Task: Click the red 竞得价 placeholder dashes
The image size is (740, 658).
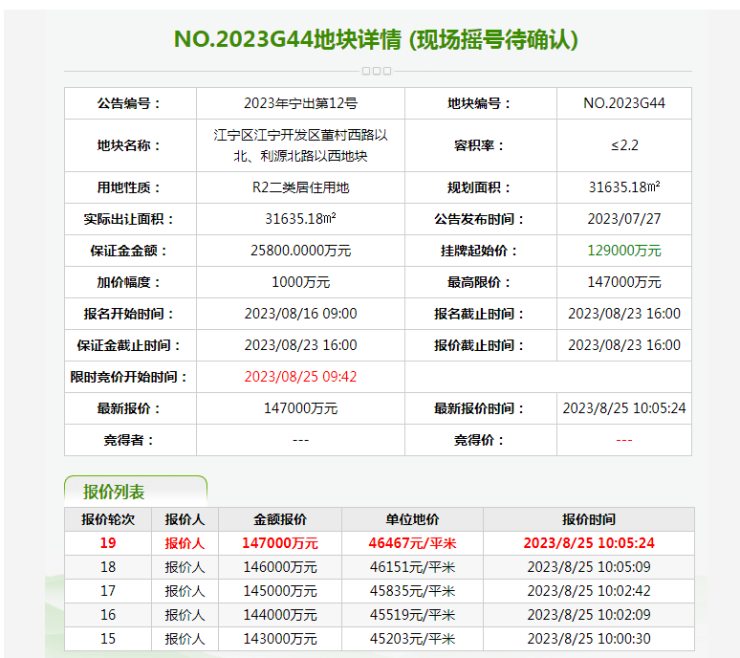Action: [x=624, y=440]
